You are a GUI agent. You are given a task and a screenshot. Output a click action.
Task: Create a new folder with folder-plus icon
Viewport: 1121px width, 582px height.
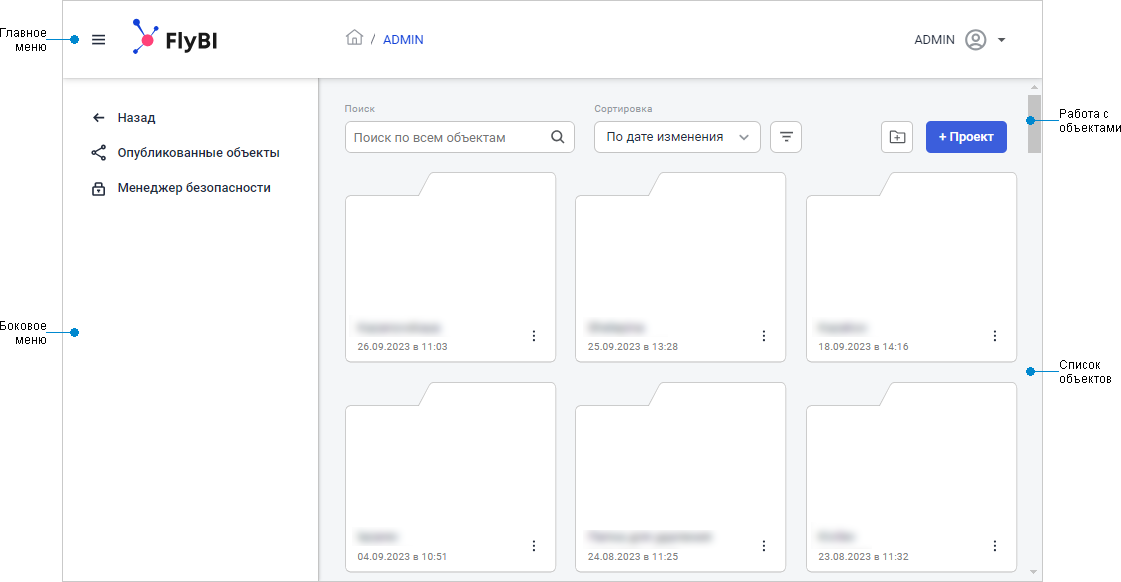pyautogui.click(x=897, y=137)
